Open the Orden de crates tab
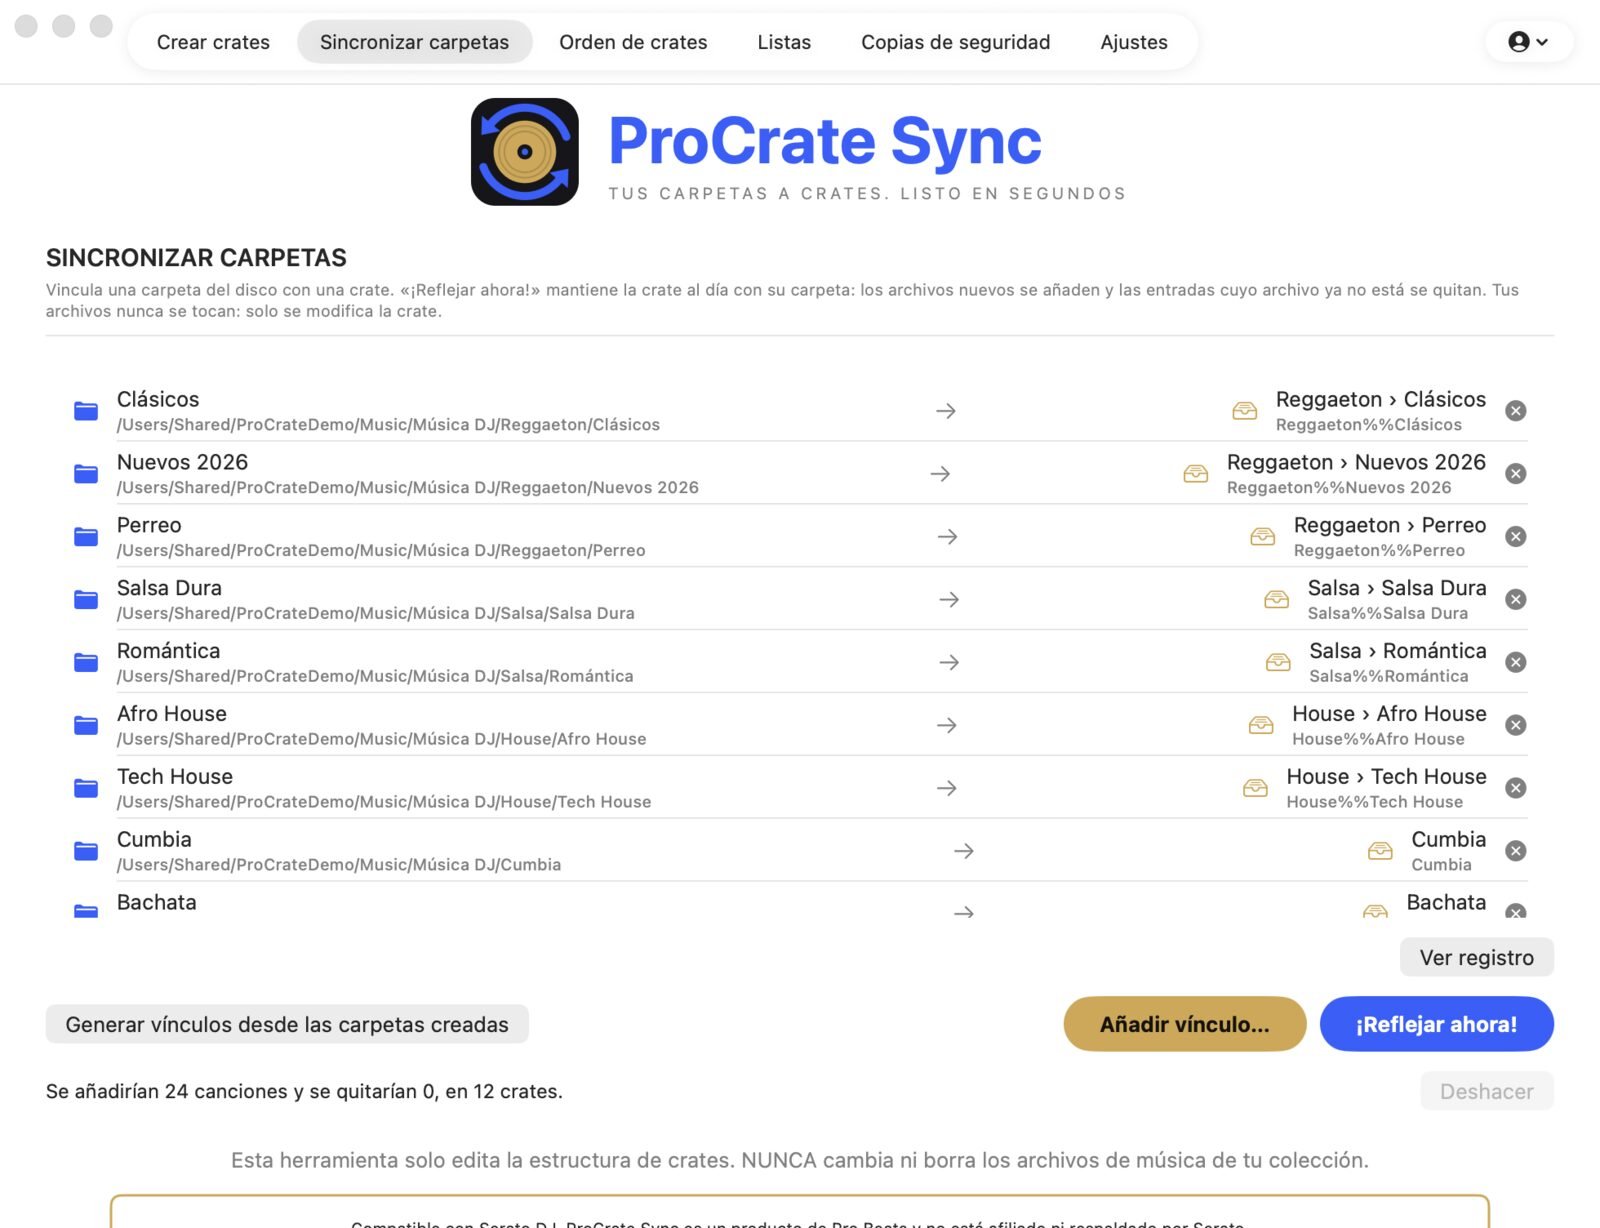Viewport: 1600px width, 1228px height. point(633,42)
